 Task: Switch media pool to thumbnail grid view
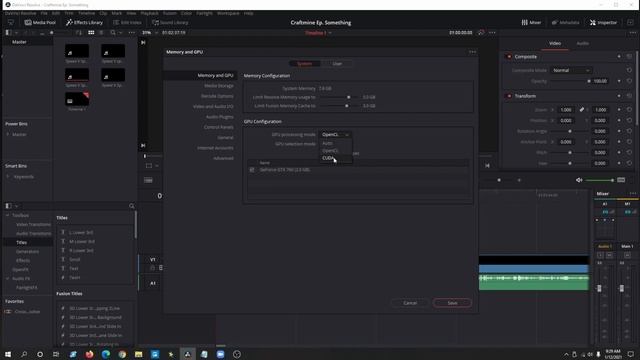[x=91, y=33]
